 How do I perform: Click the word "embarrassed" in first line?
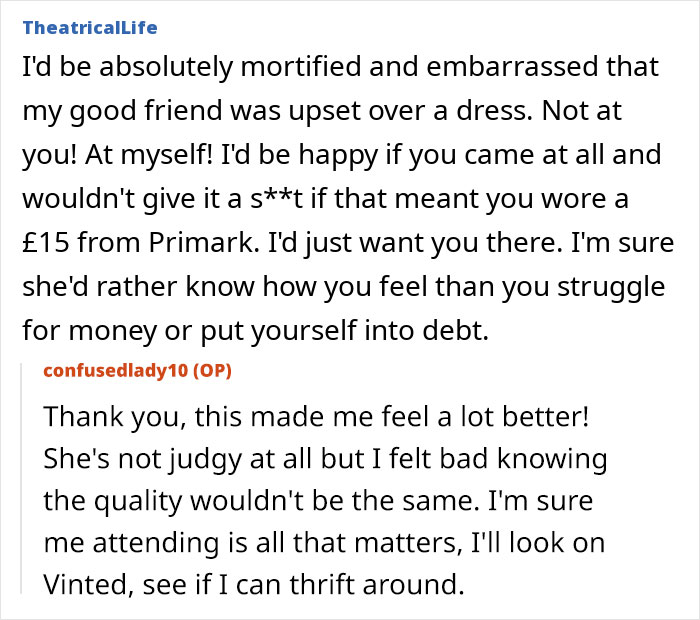(512, 67)
